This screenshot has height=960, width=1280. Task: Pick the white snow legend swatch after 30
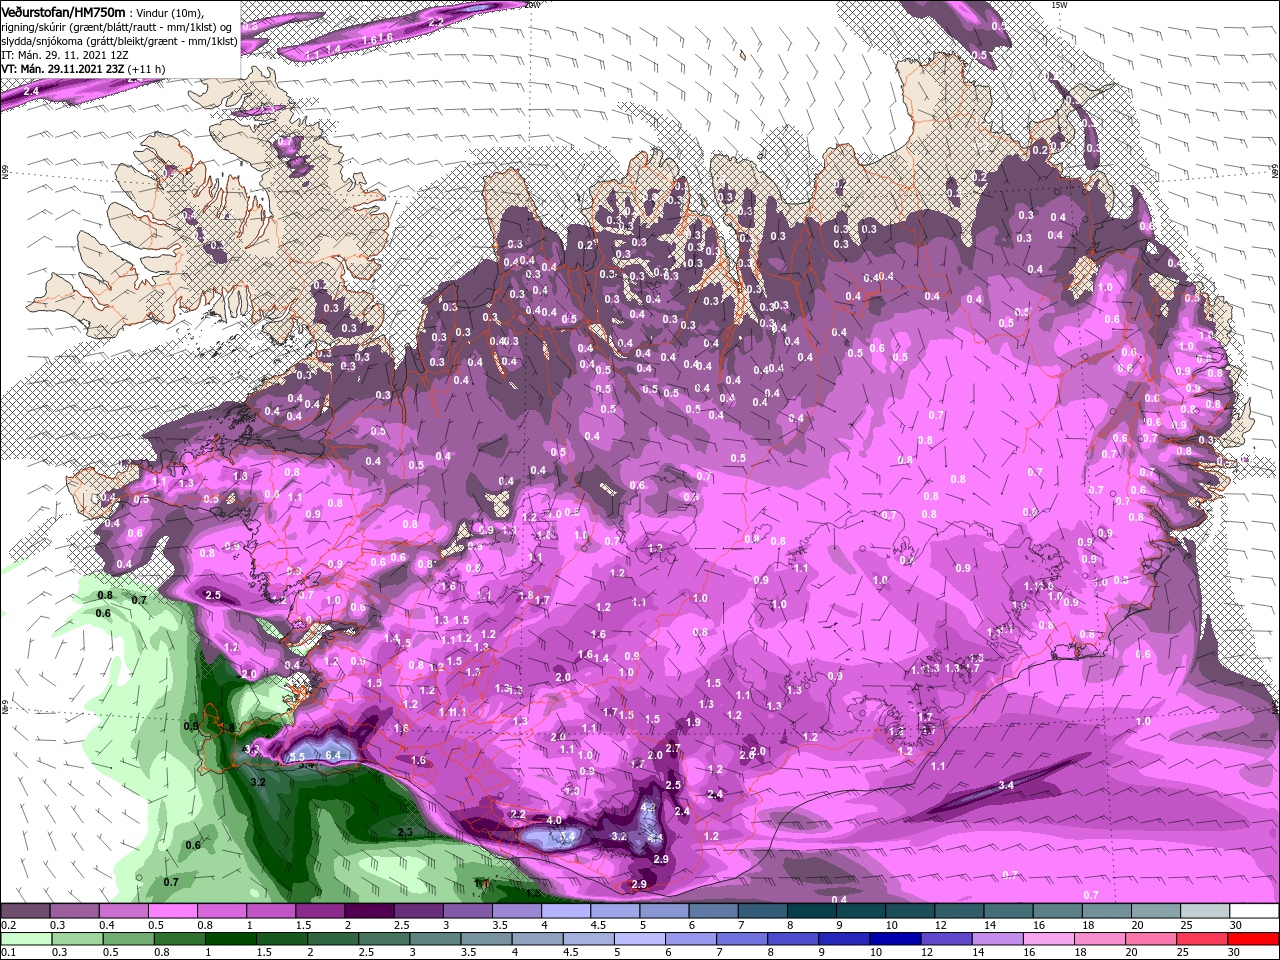click(x=1255, y=911)
